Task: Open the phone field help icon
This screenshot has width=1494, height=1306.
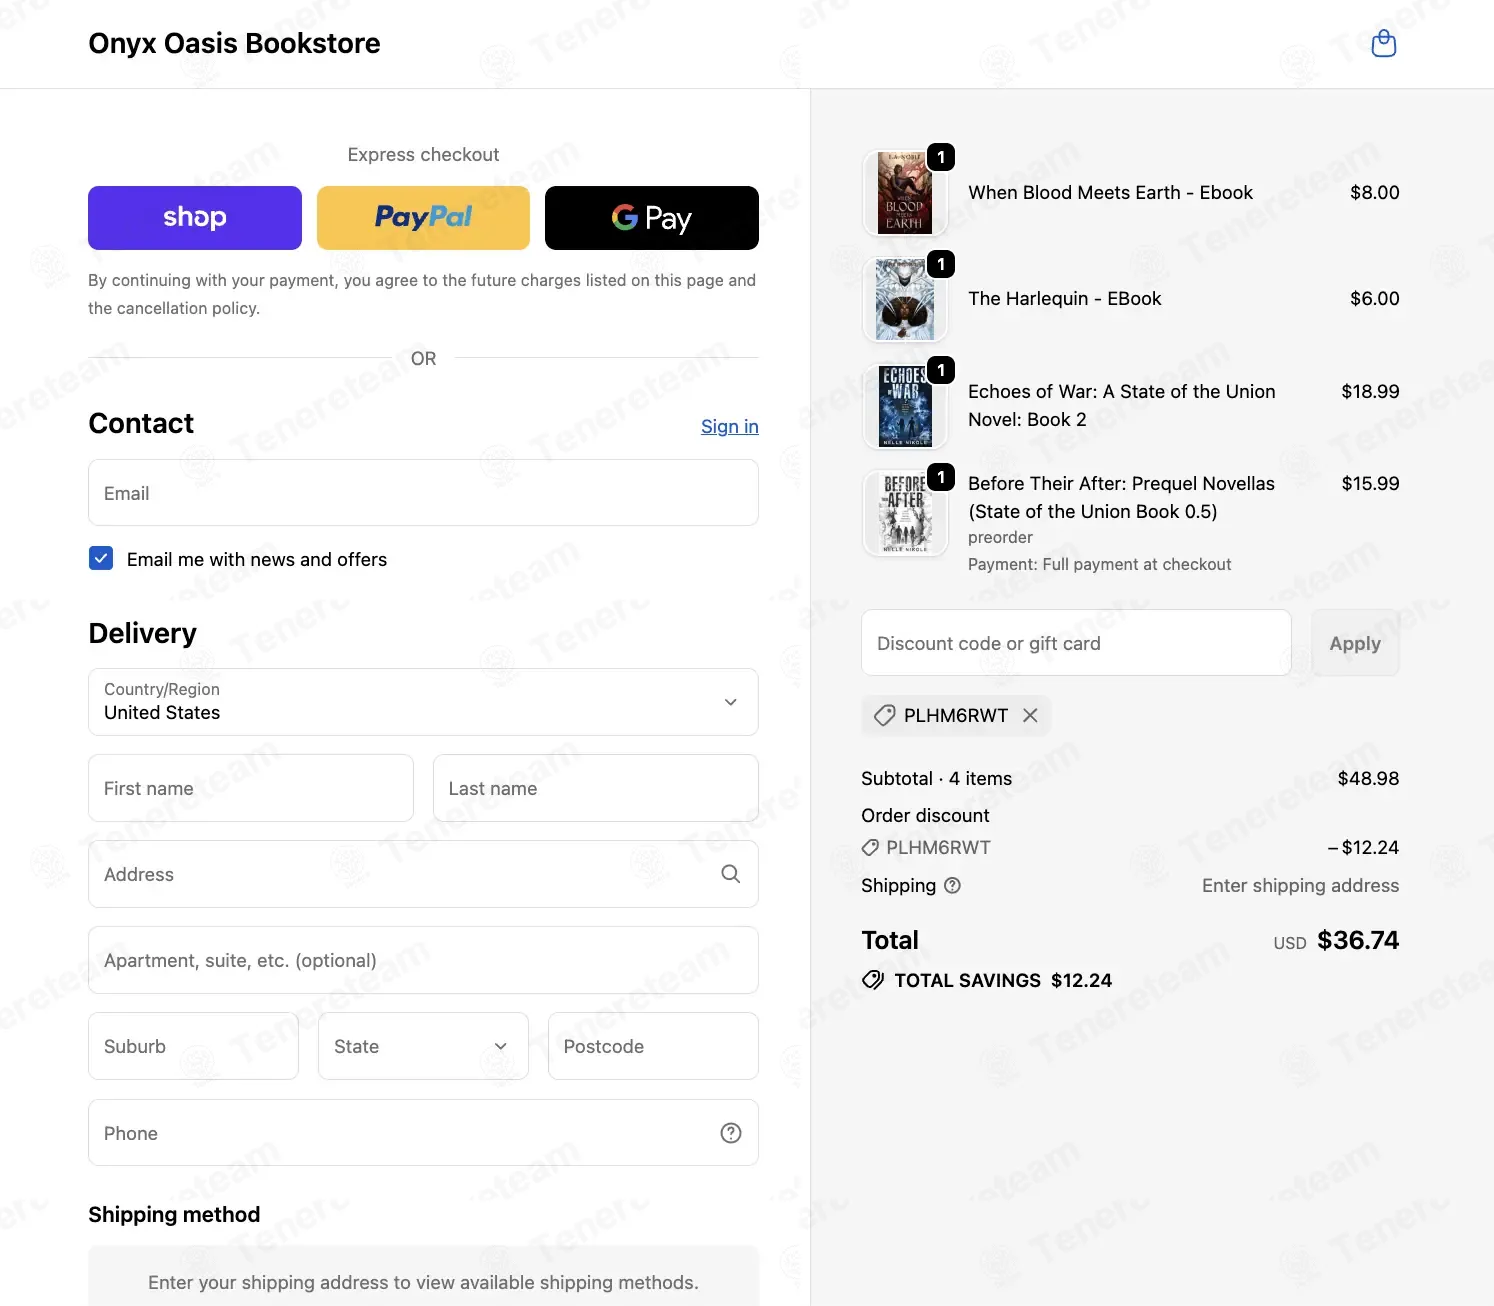Action: tap(731, 1133)
